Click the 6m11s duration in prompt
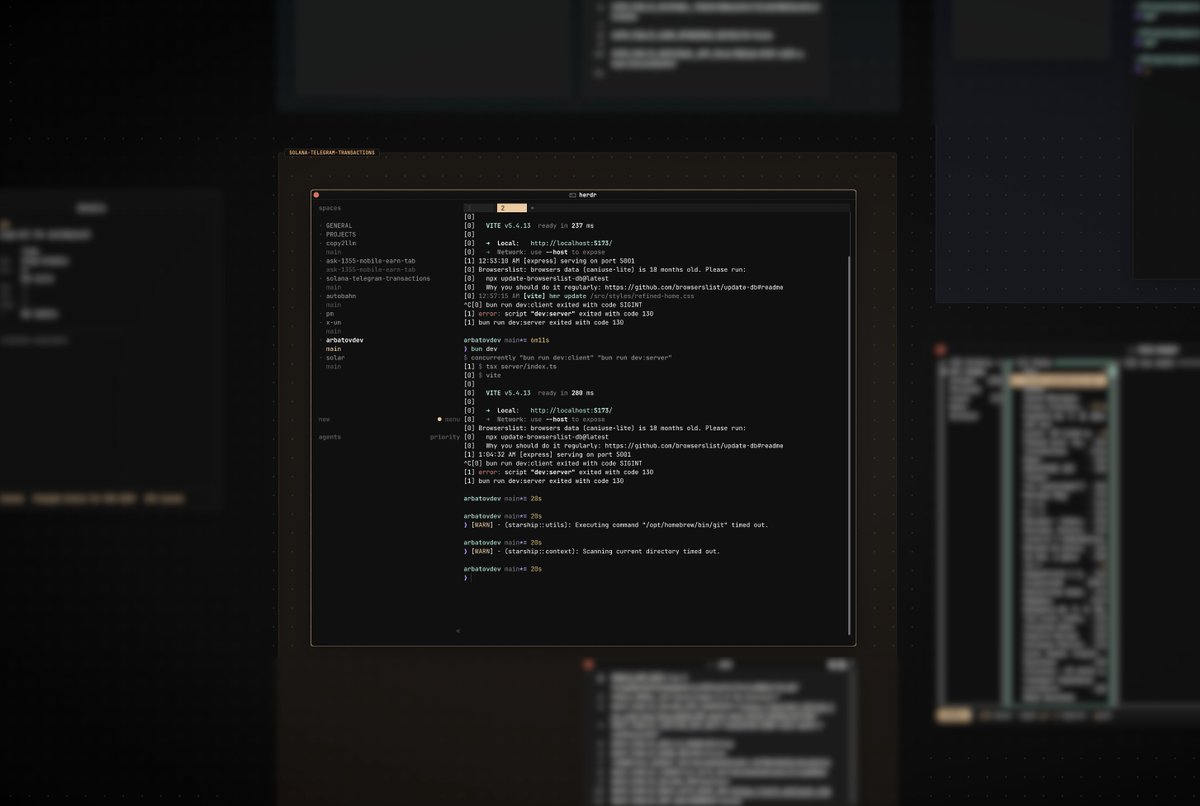Screen dimensions: 1200x806 pos(541,340)
